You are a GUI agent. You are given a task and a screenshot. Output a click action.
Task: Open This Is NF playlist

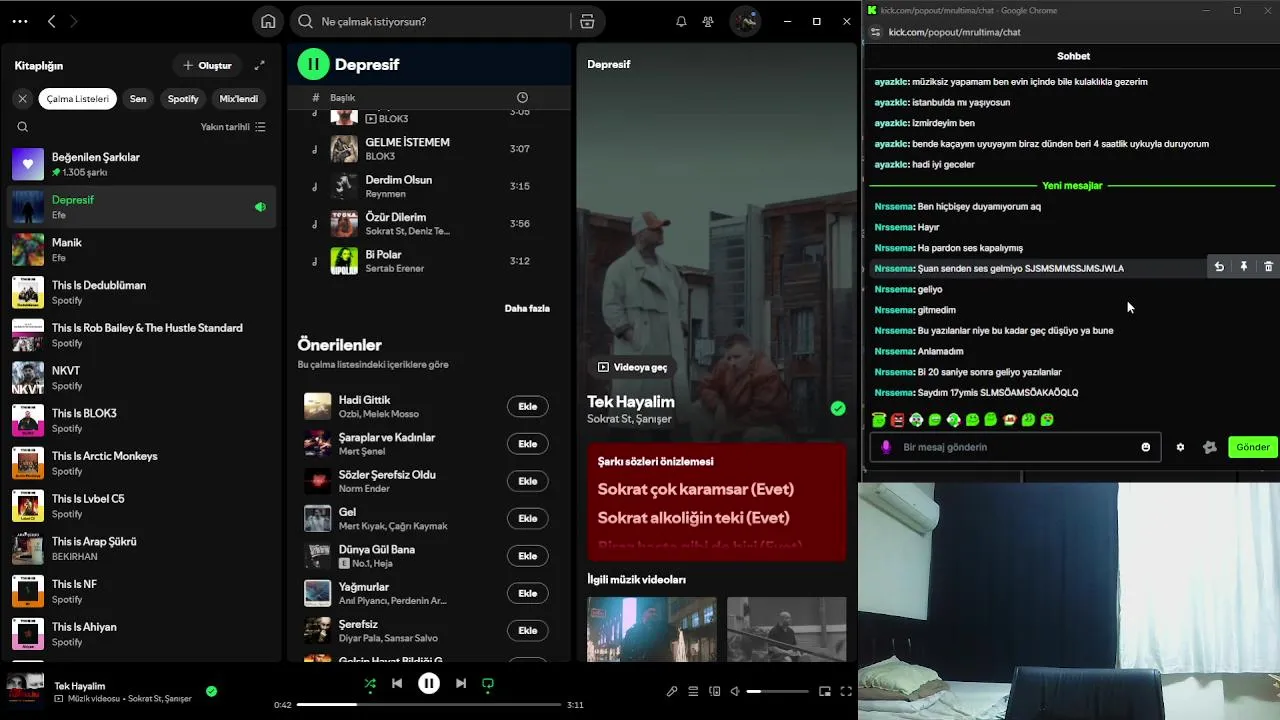click(x=141, y=591)
